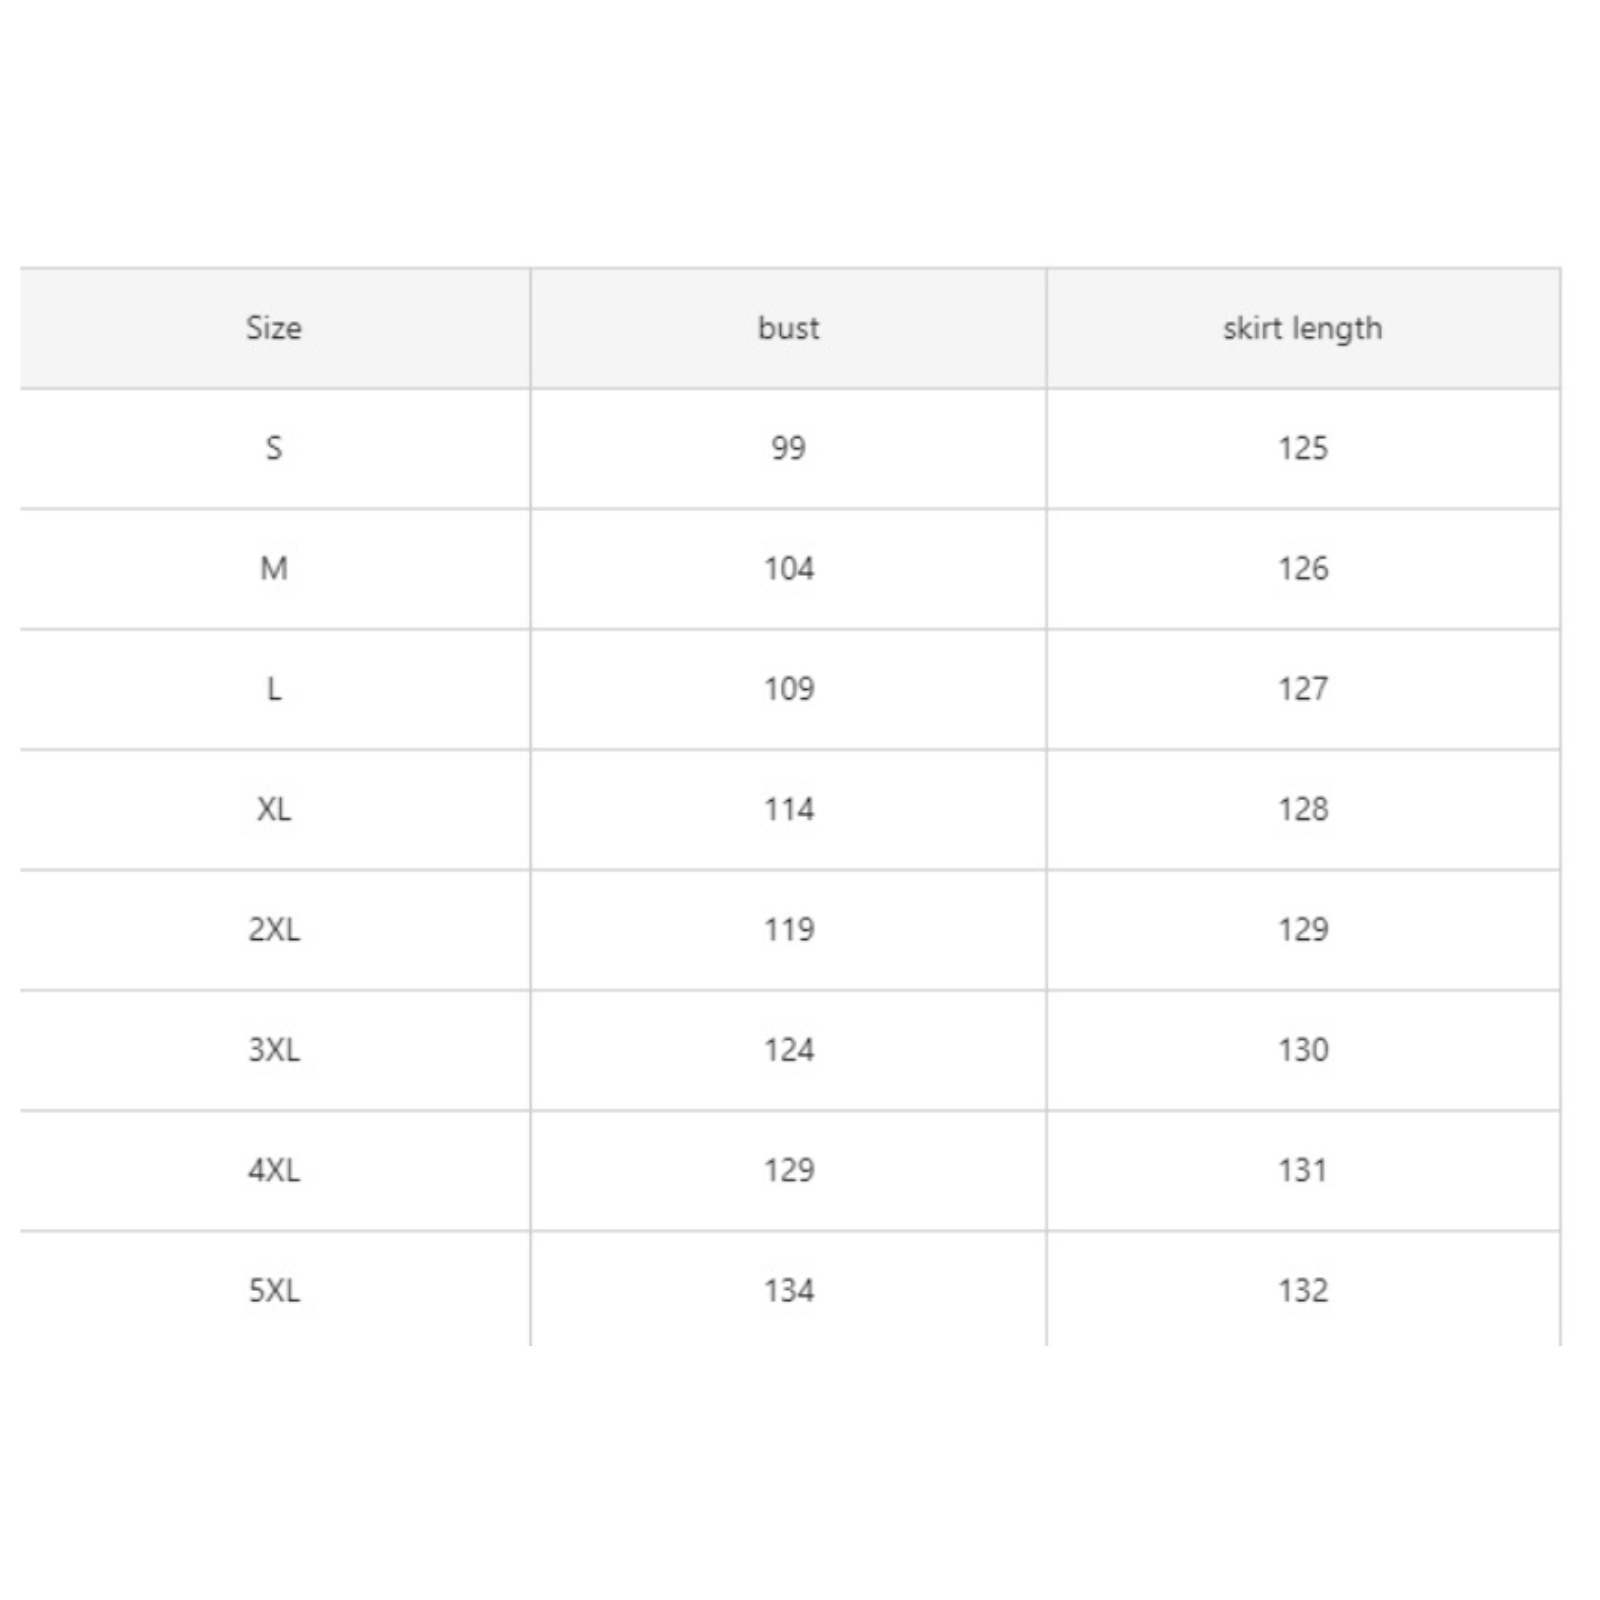
Task: Select the S size cell
Action: coord(274,448)
